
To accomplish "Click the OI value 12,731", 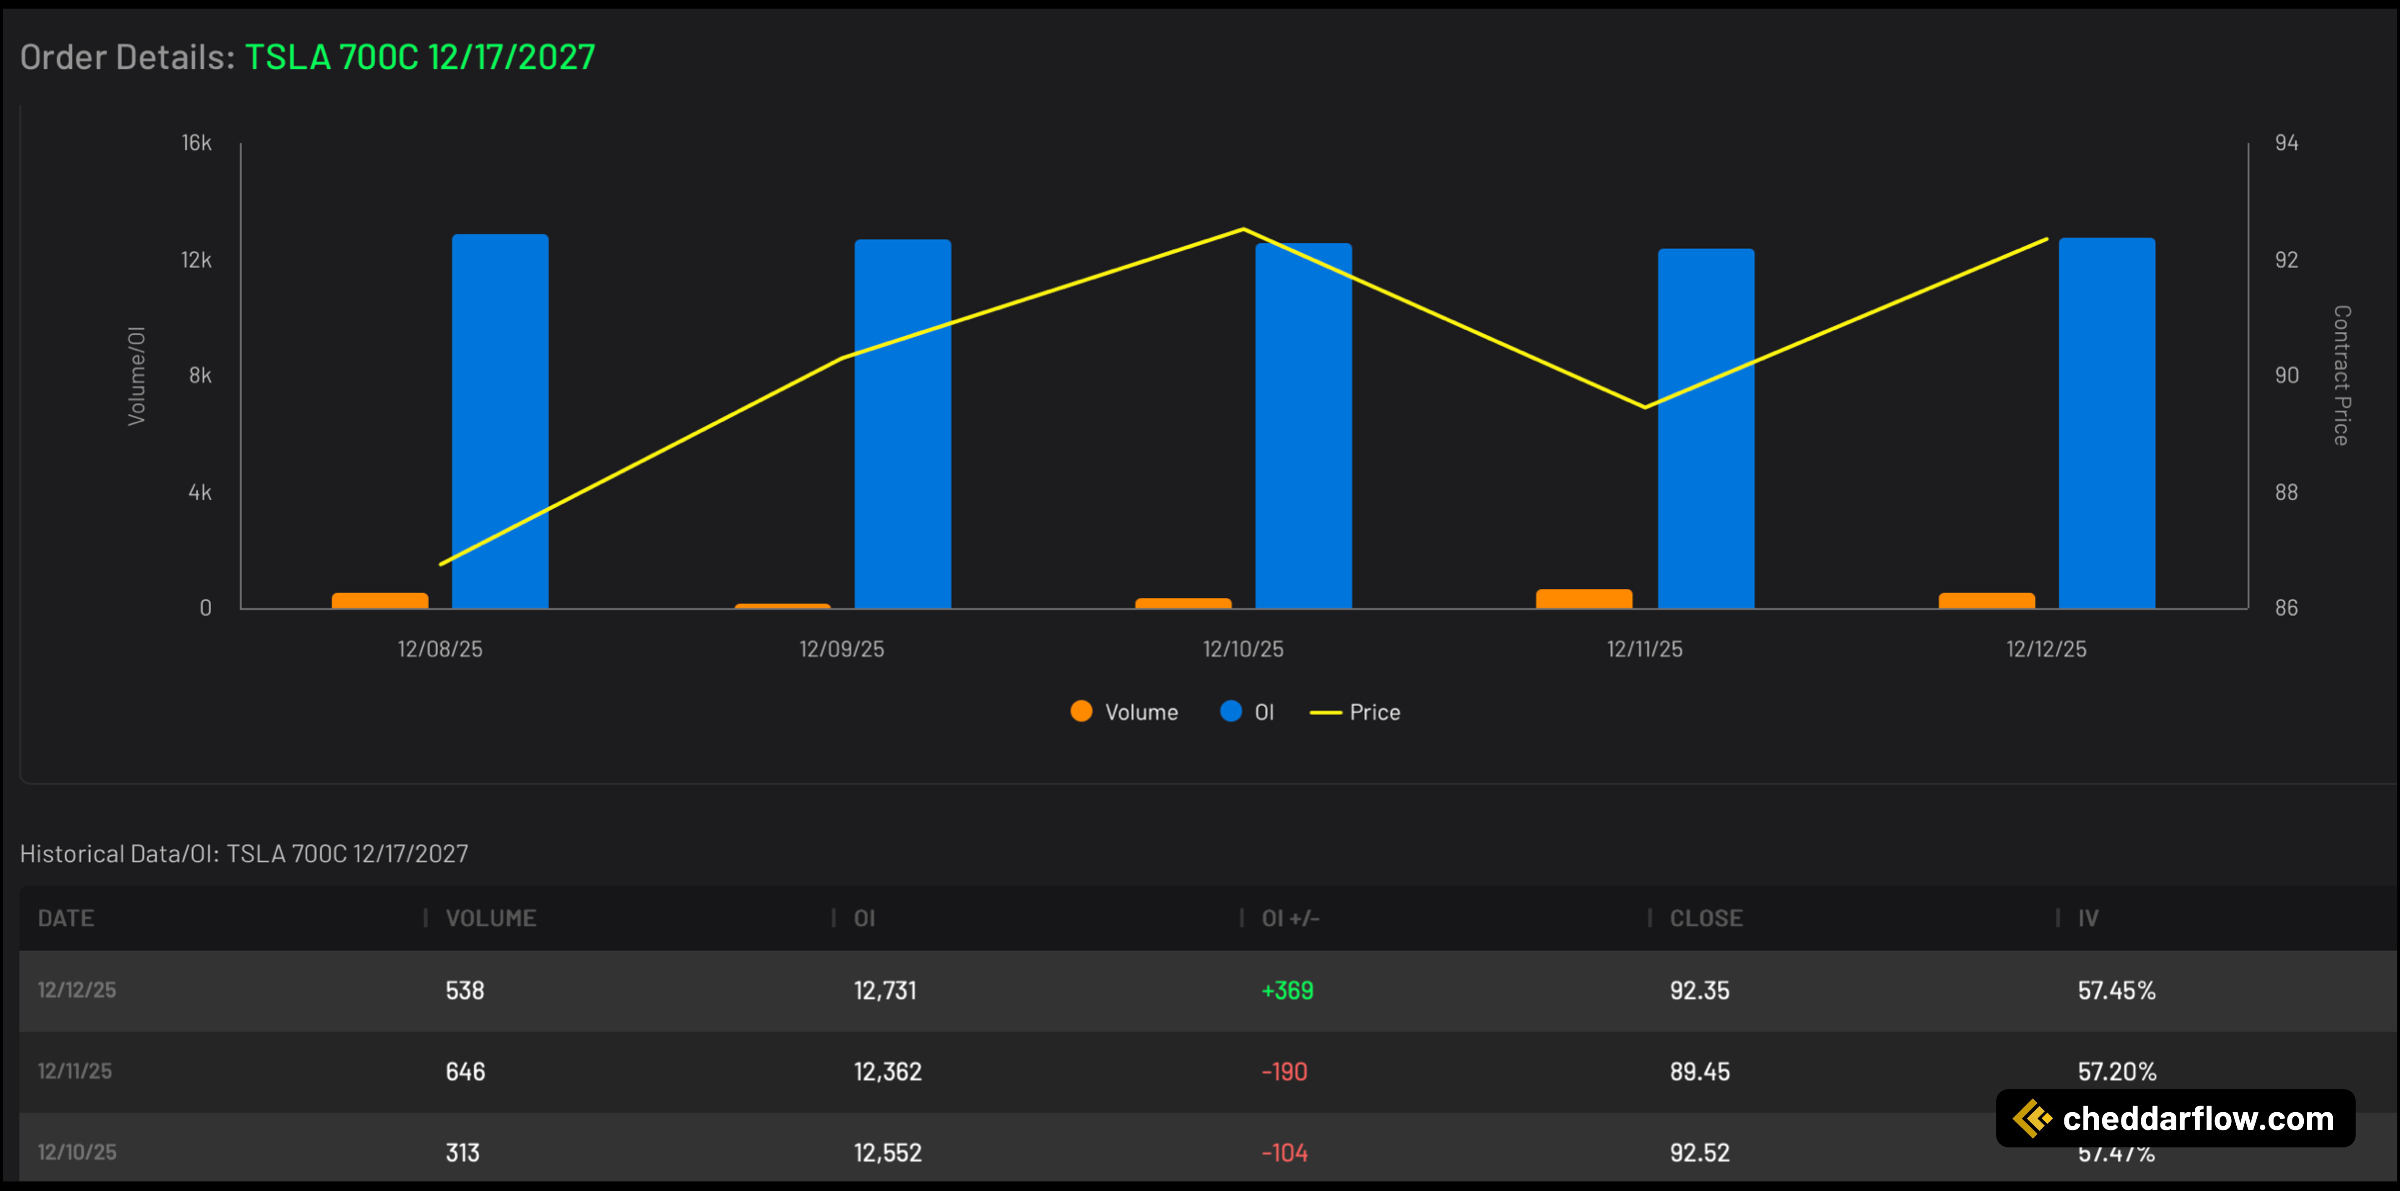I will pos(885,990).
